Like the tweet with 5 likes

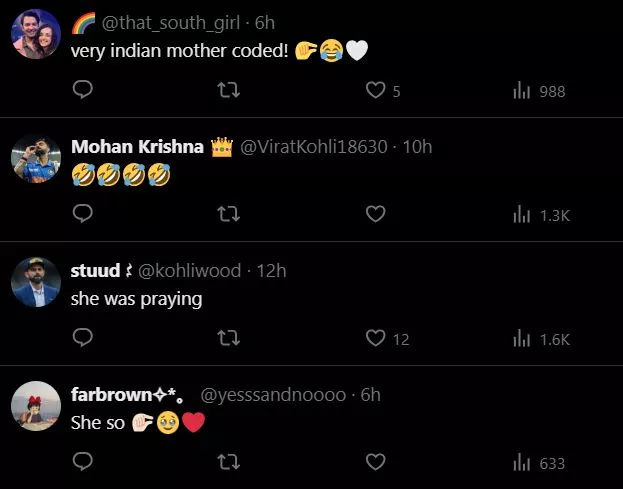point(375,90)
